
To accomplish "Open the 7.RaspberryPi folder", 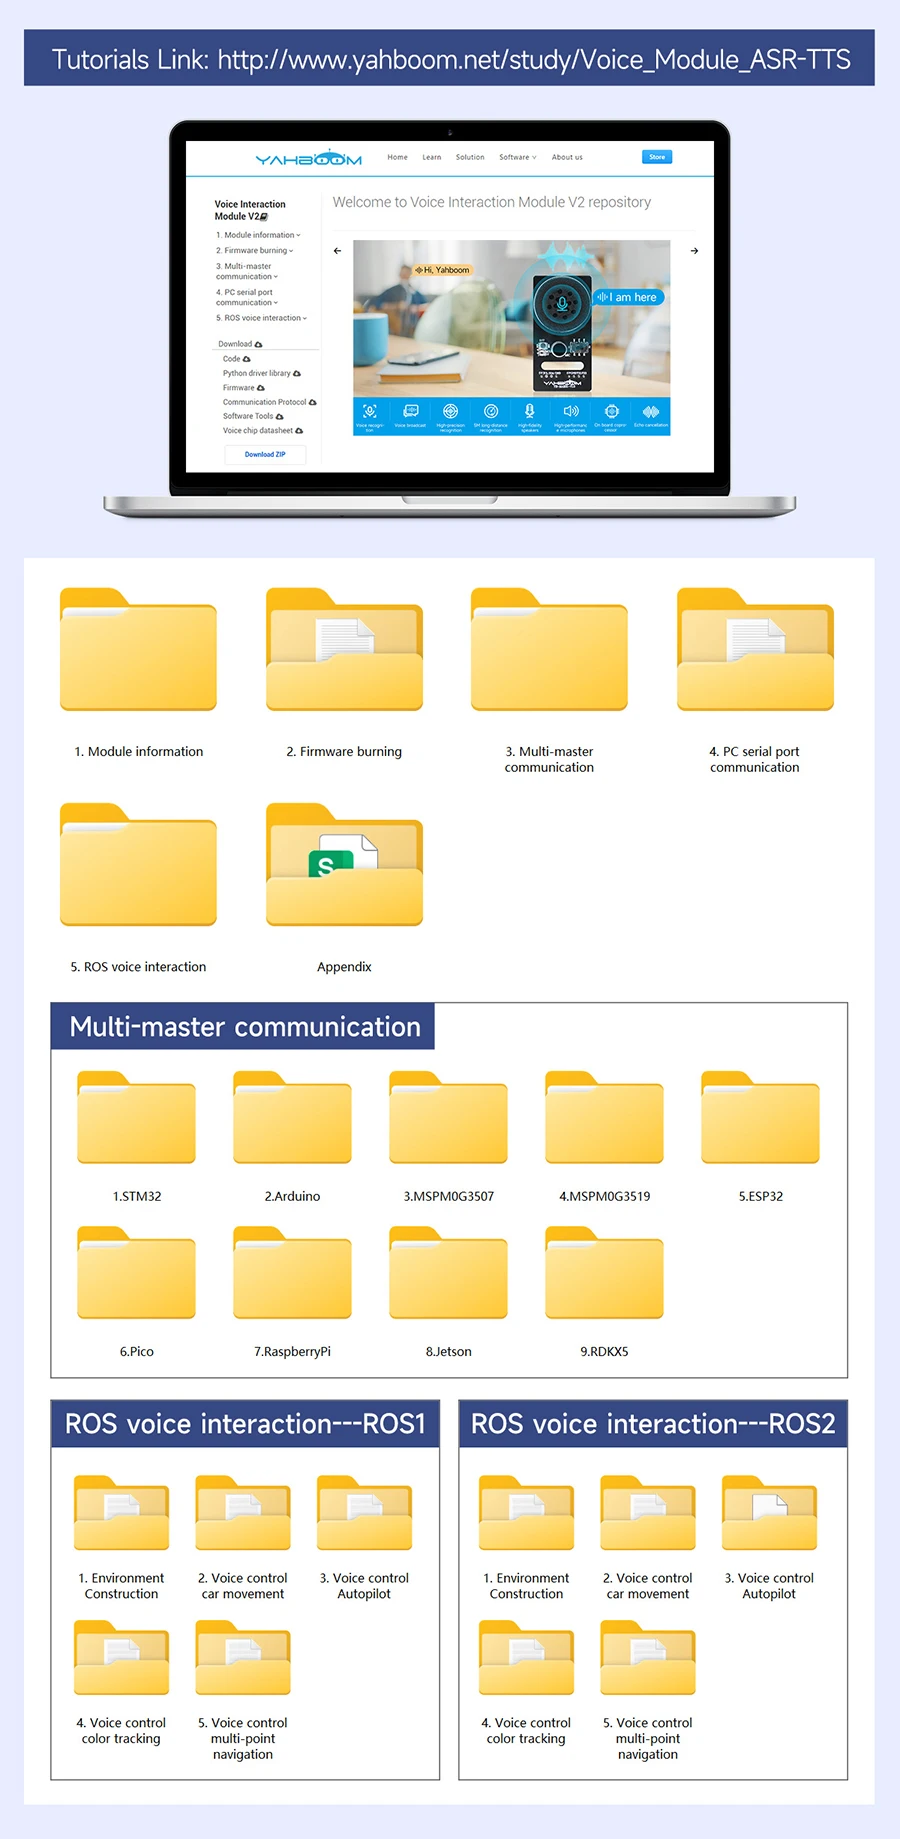I will click(x=292, y=1273).
